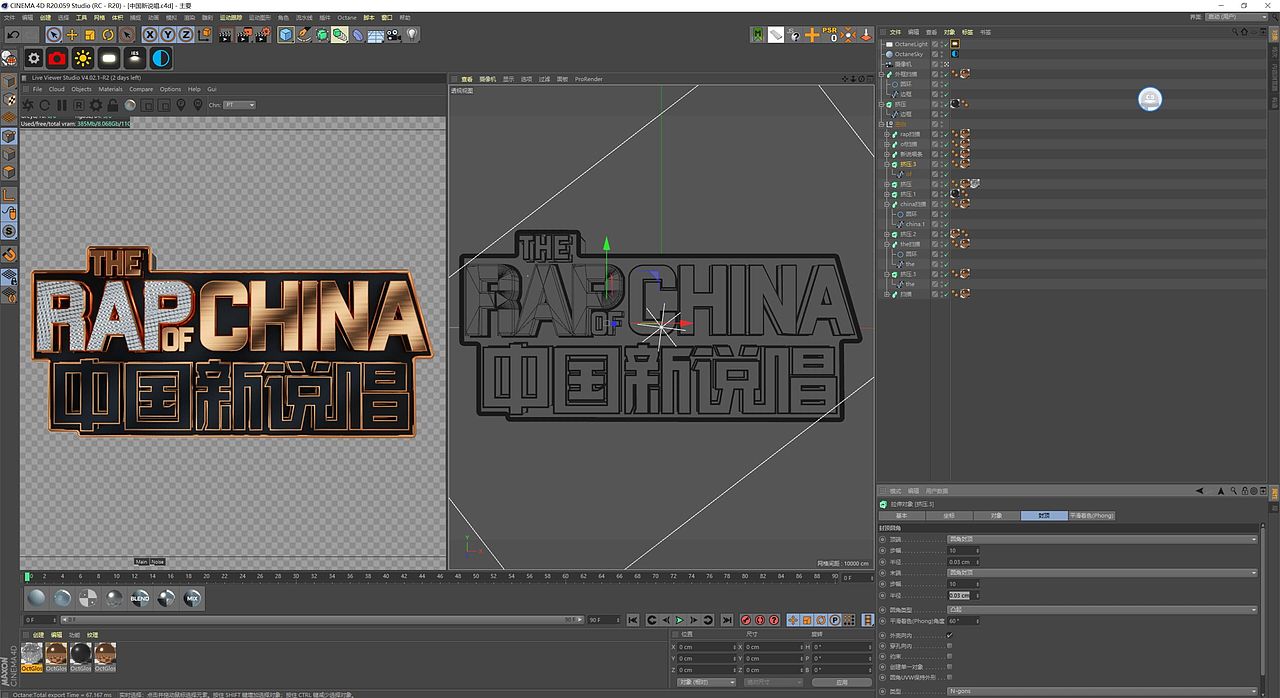
Task: Click the MIX material ball preset
Action: pyautogui.click(x=192, y=598)
